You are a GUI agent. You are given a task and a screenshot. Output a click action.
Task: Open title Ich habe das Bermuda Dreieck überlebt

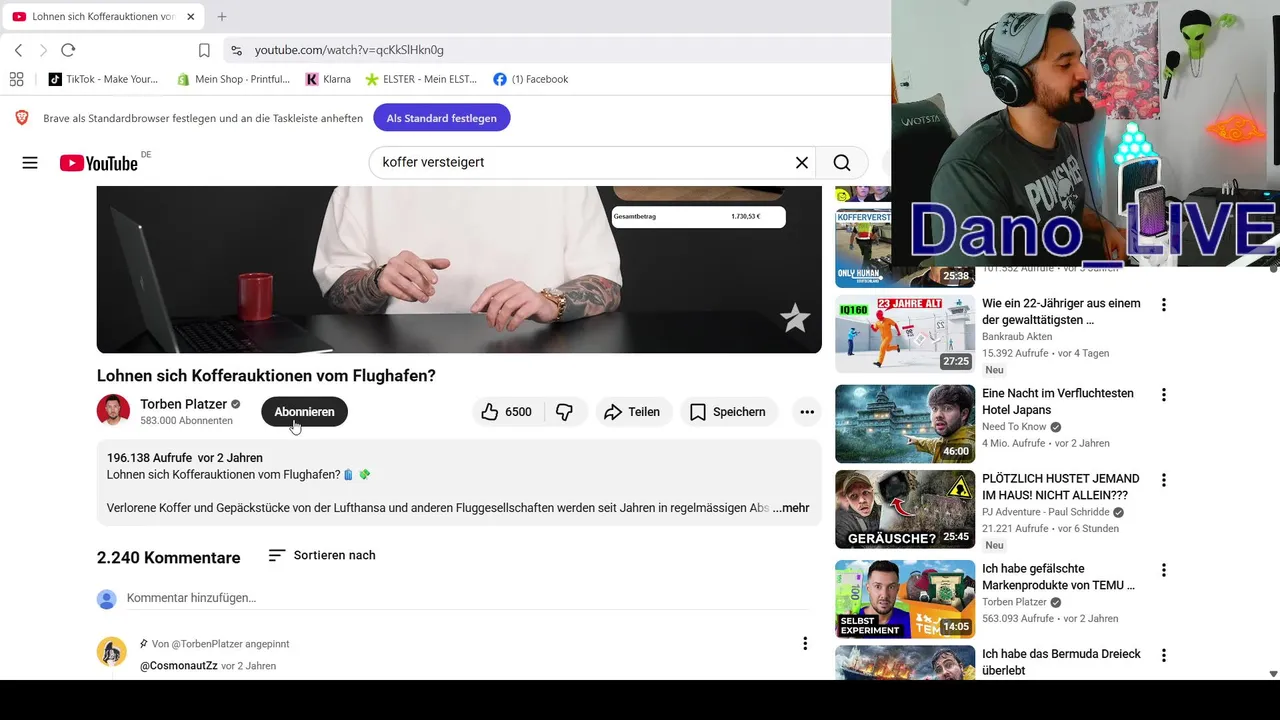pos(1061,662)
